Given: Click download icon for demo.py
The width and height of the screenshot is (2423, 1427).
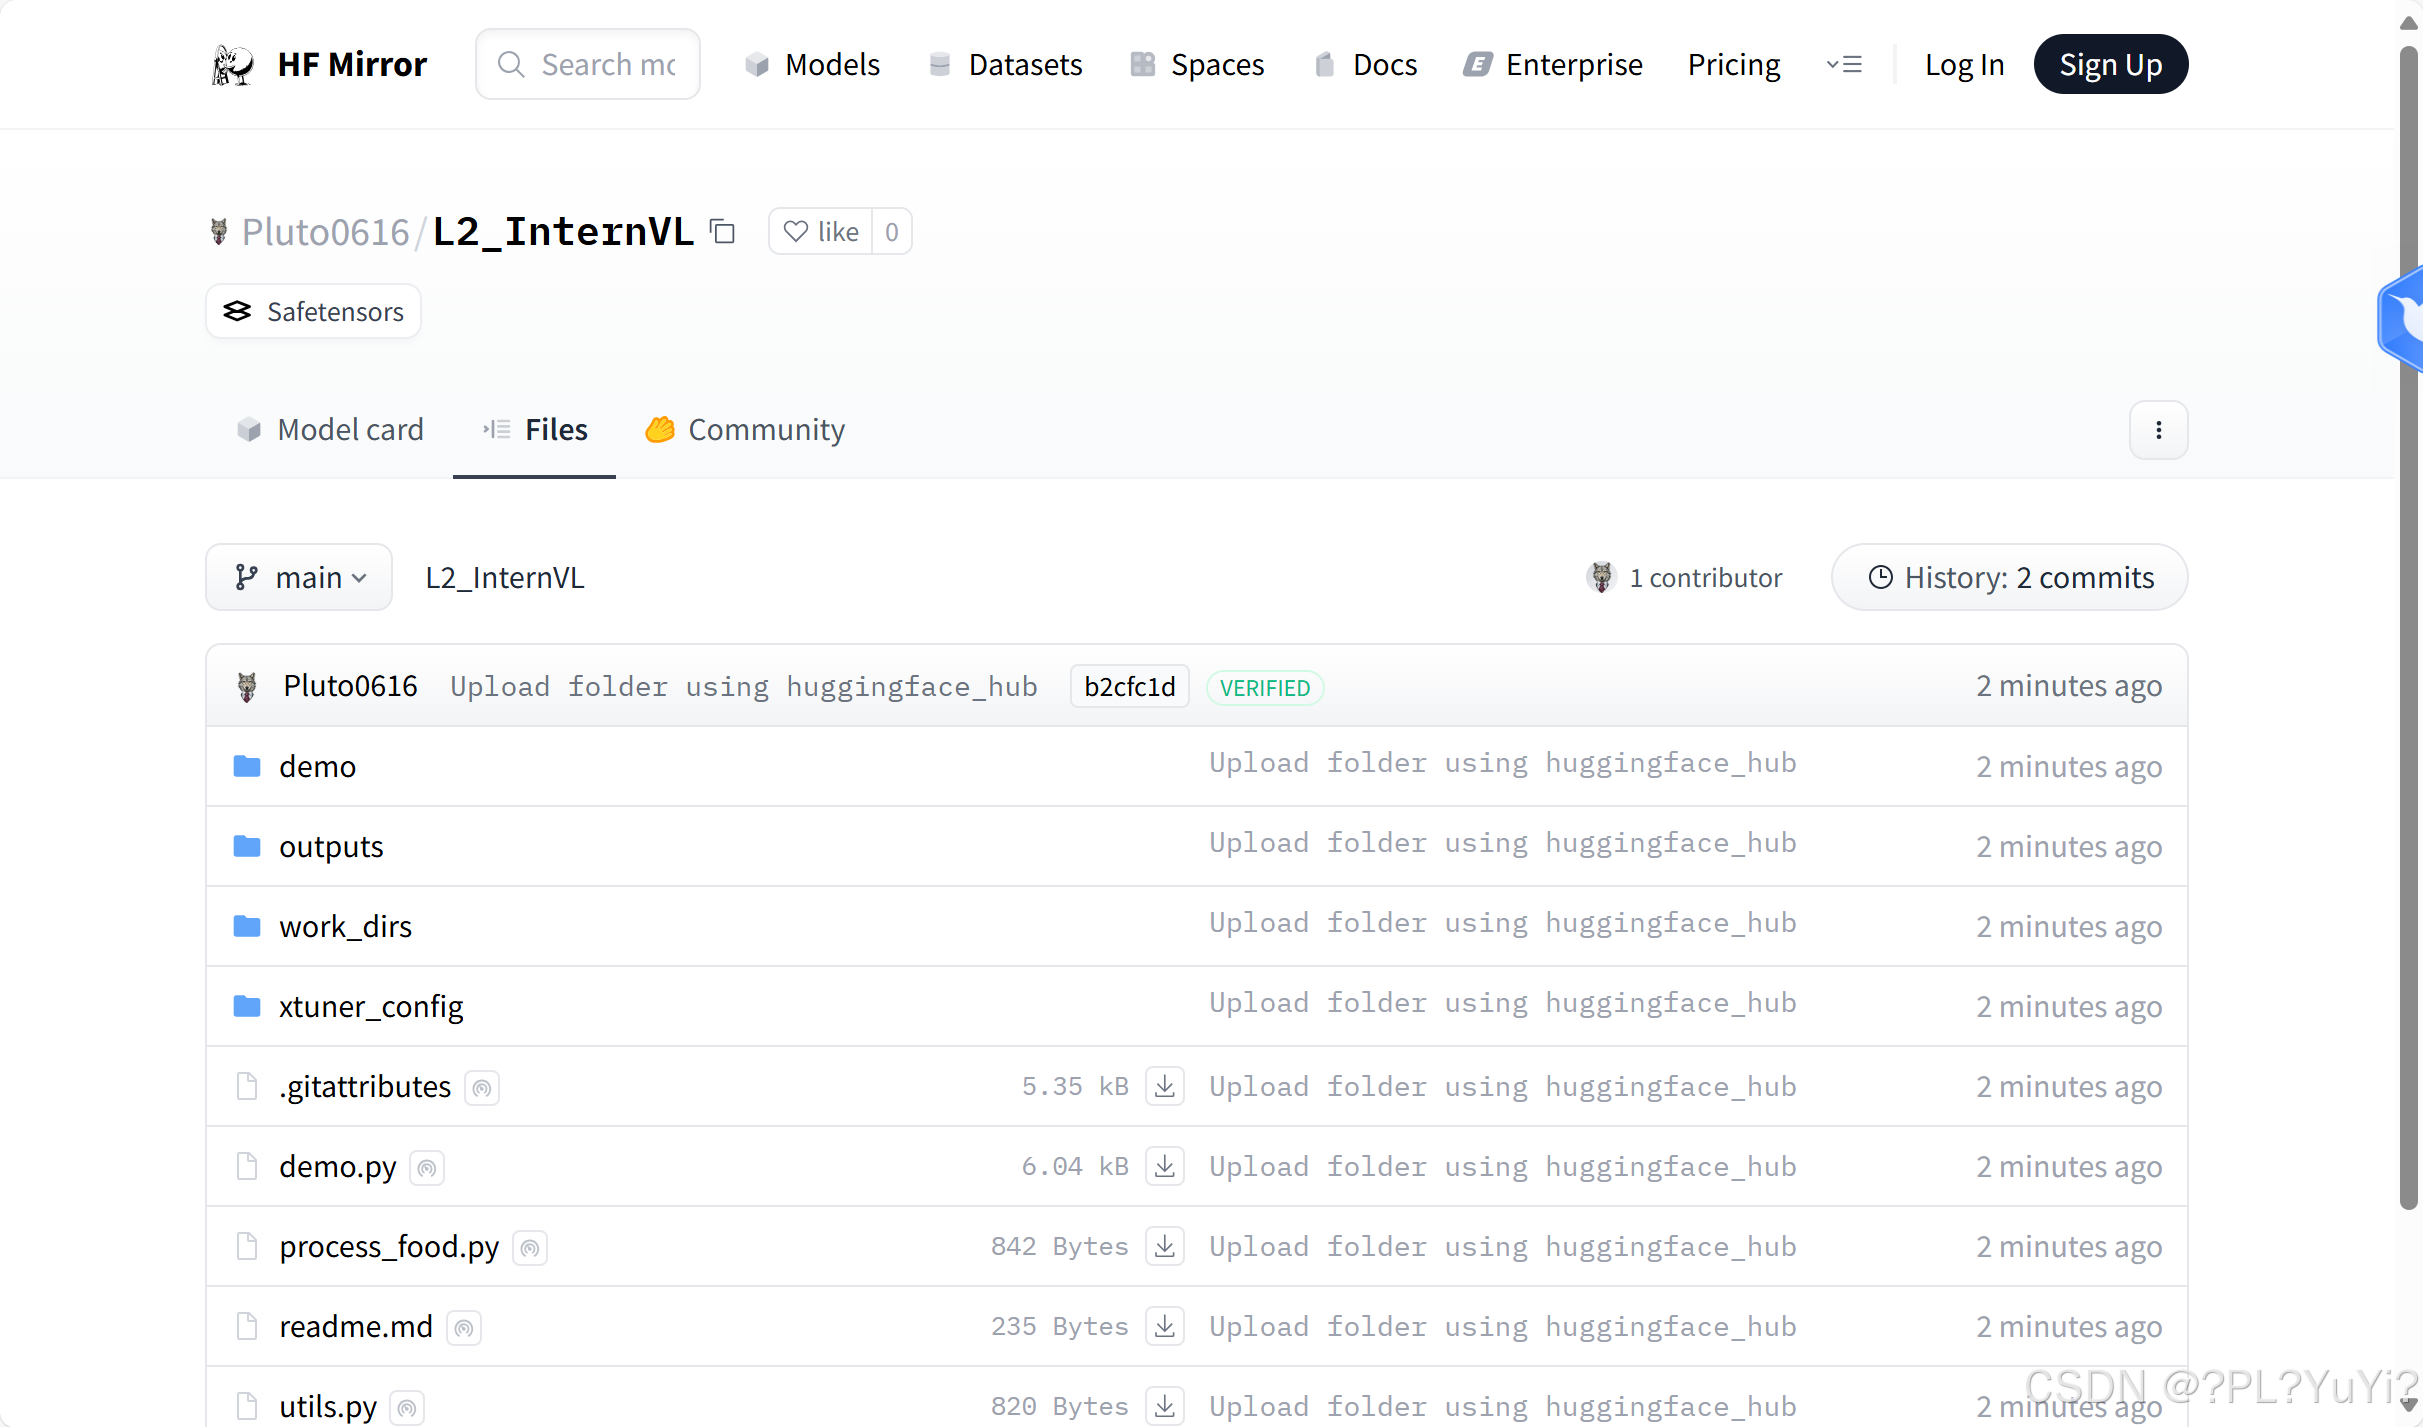Looking at the screenshot, I should click(x=1164, y=1166).
